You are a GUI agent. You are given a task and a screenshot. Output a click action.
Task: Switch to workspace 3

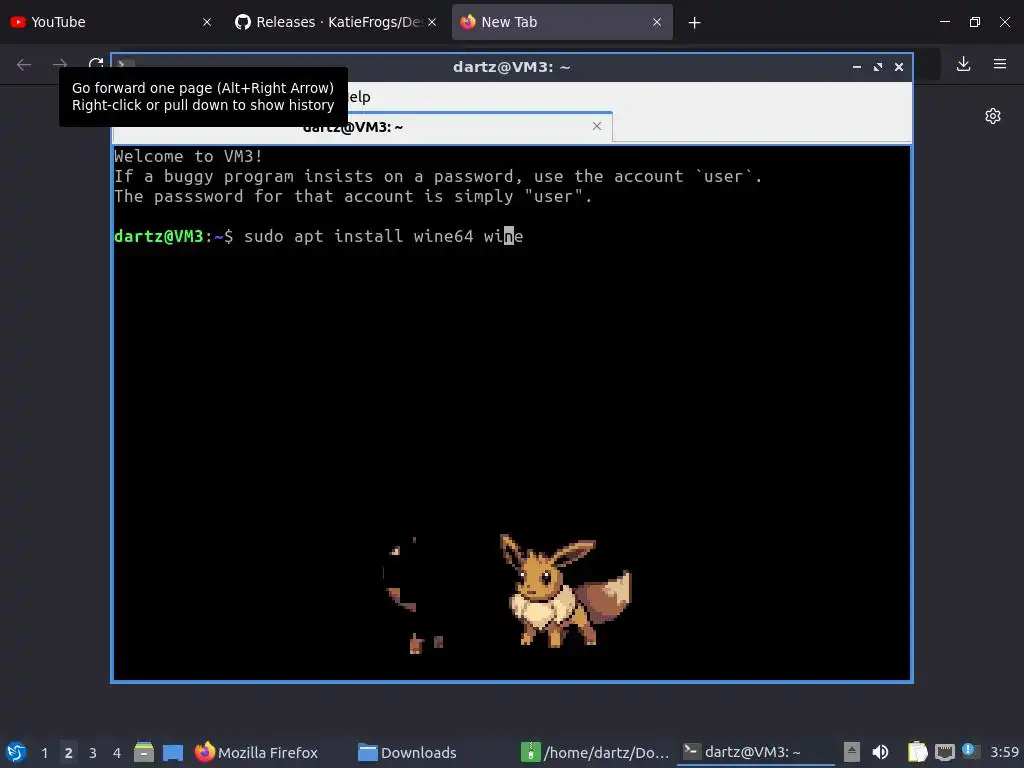pos(93,753)
